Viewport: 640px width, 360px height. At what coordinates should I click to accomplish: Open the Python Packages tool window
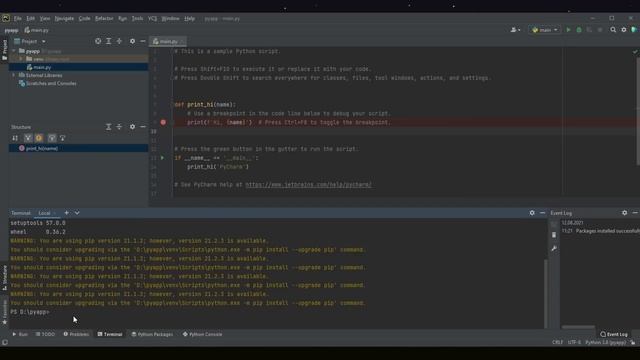pyautogui.click(x=152, y=334)
